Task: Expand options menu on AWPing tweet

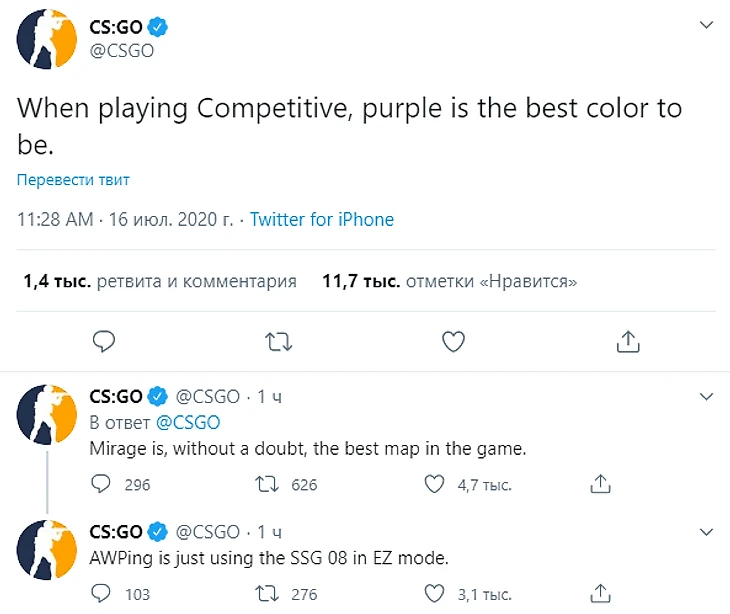Action: click(x=706, y=531)
